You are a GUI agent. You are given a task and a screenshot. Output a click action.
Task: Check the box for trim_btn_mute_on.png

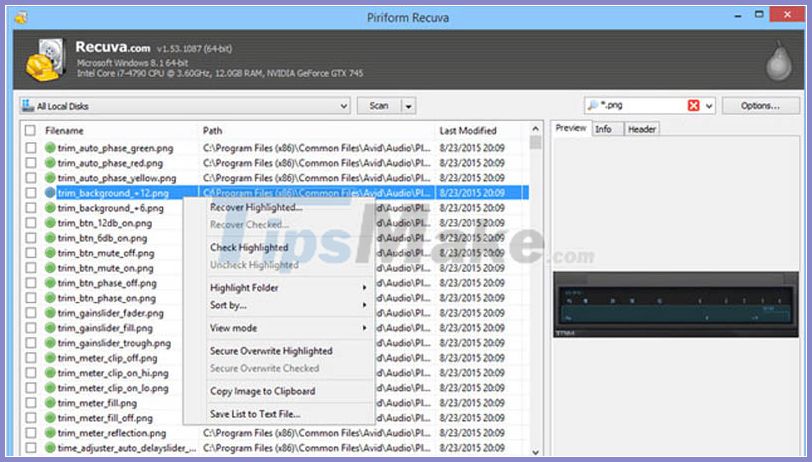click(31, 268)
